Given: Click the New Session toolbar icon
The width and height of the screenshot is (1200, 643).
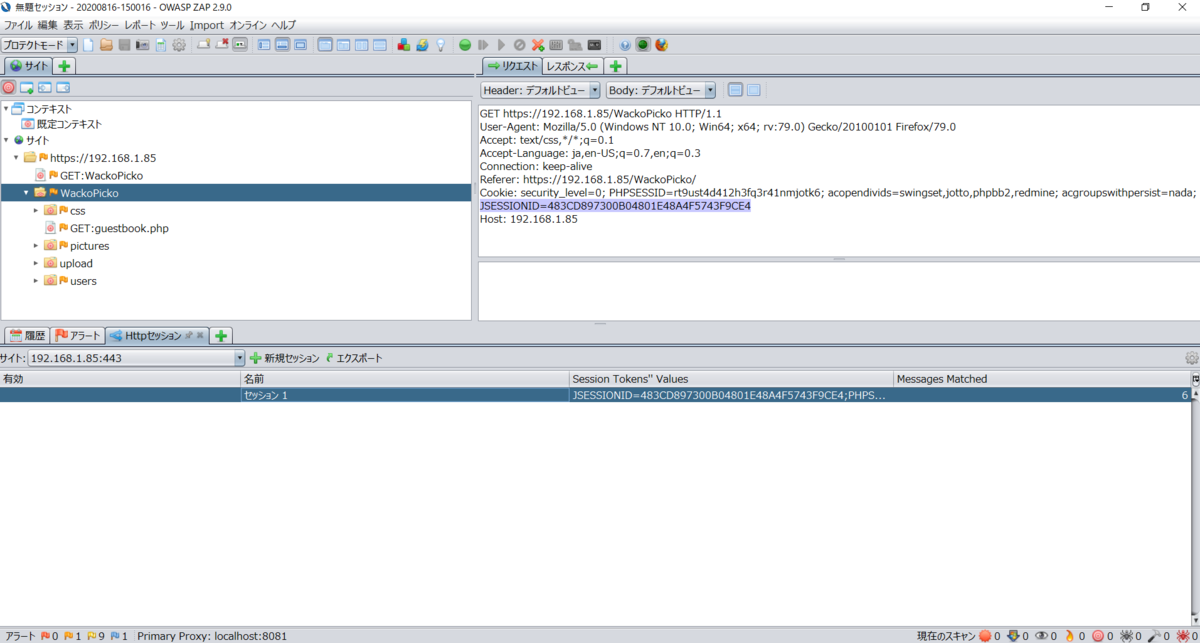Looking at the screenshot, I should coord(88,45).
